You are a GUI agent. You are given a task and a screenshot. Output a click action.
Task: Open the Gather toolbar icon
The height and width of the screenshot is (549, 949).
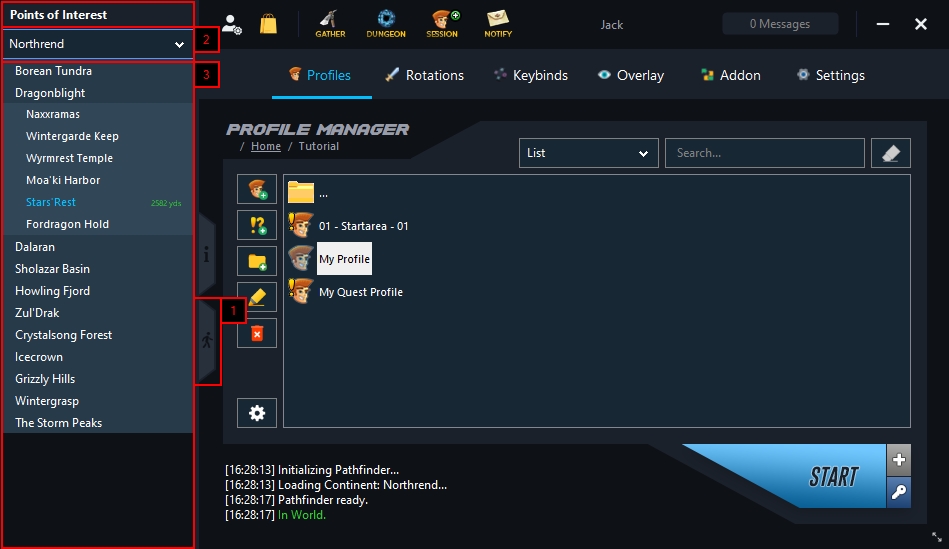[330, 24]
